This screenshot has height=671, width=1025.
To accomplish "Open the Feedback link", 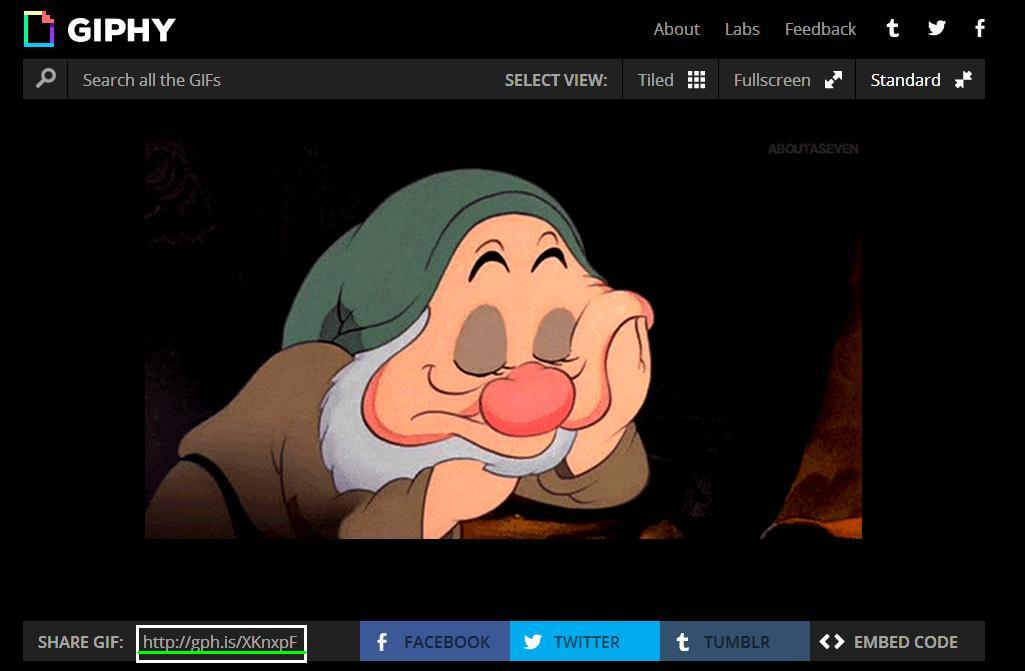I will click(820, 29).
